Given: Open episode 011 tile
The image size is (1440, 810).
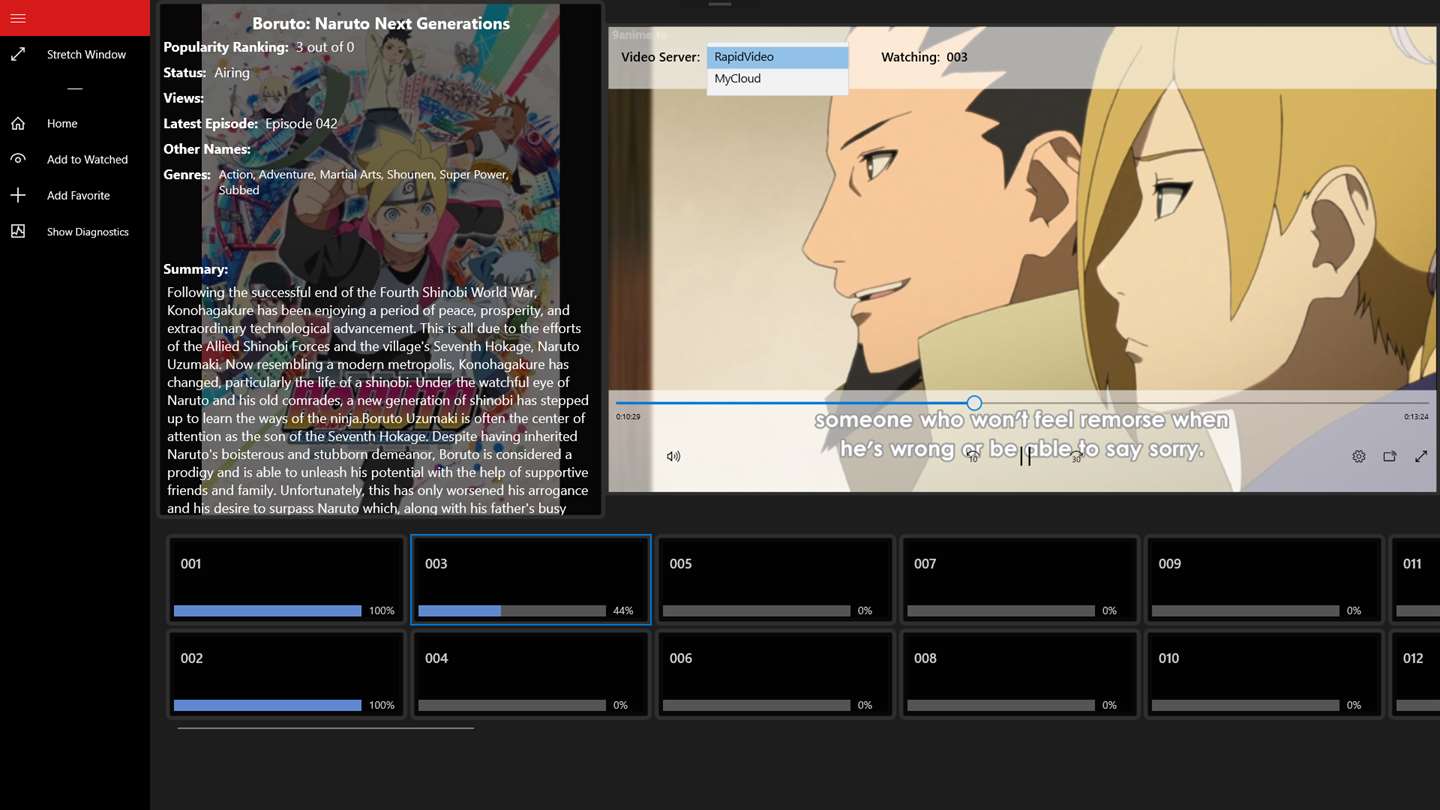Looking at the screenshot, I should point(1415,580).
